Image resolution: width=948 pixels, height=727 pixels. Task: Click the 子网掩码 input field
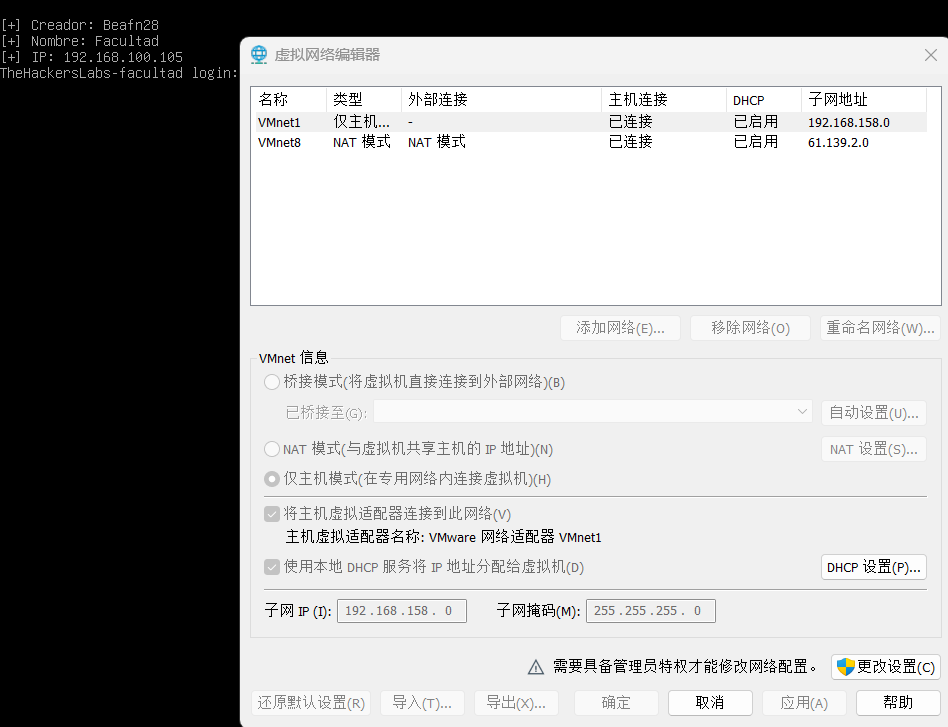(x=650, y=610)
